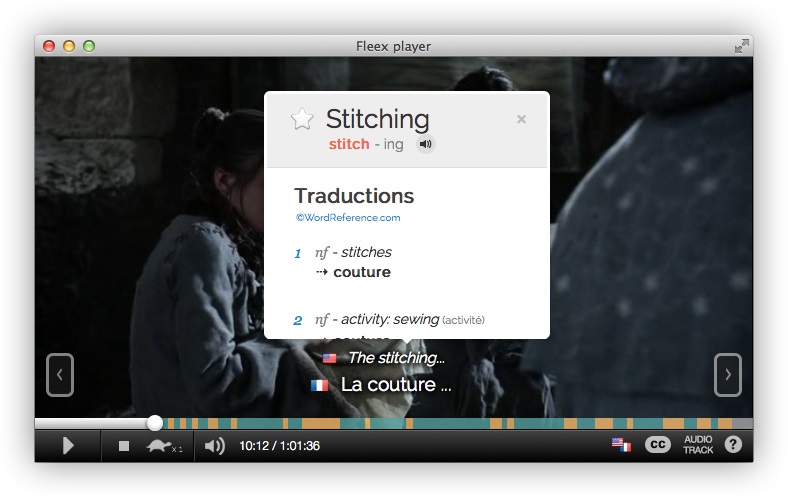Screen dimensions: 788x497
Task: Play pronunciation audio for stitch
Action: coord(425,144)
